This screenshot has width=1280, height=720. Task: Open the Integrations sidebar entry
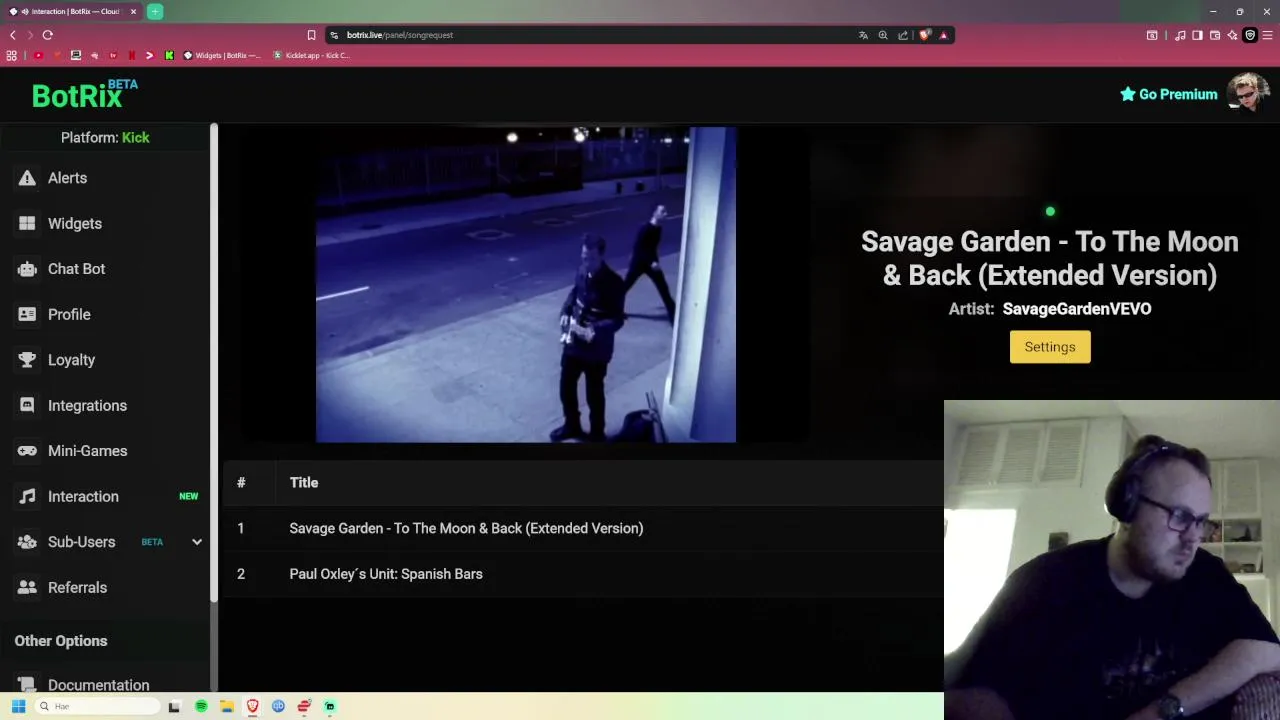click(x=87, y=405)
